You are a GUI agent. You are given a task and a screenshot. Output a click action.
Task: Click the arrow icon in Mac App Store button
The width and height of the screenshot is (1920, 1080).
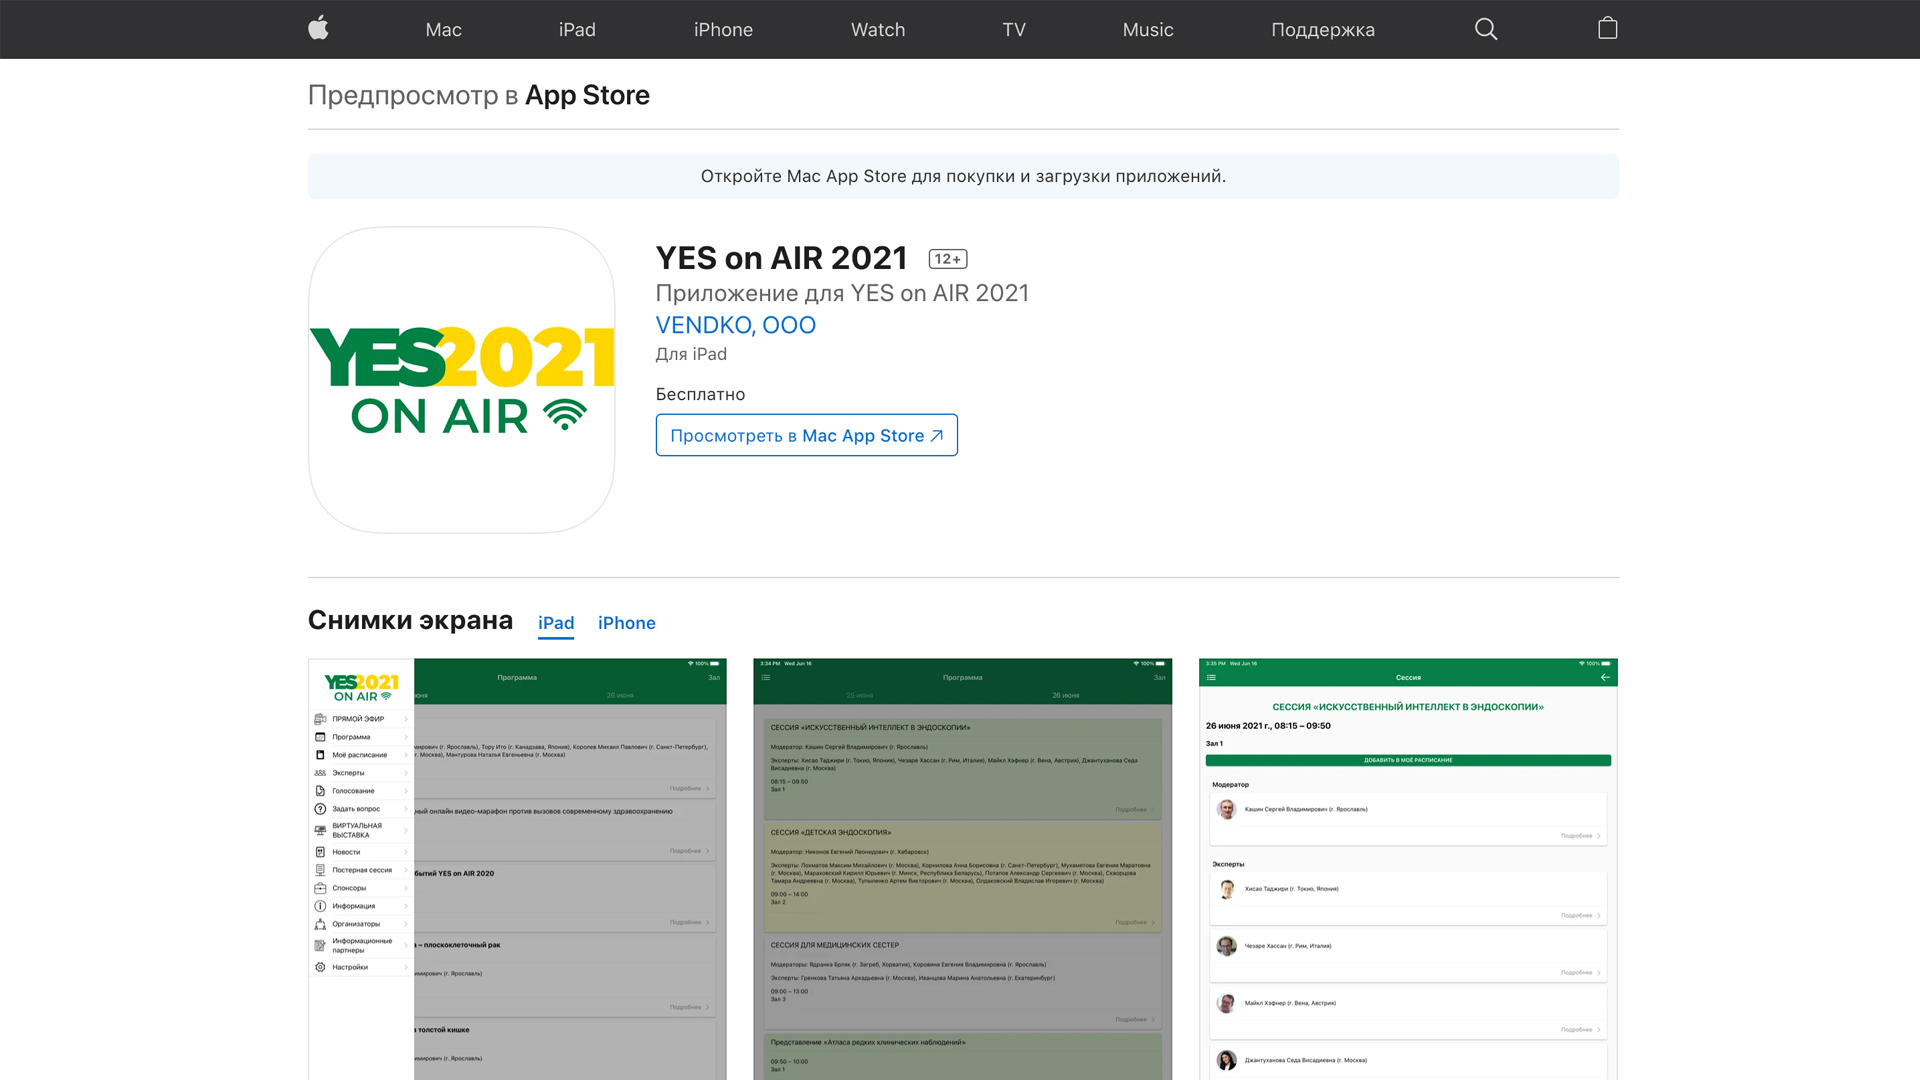pos(937,436)
